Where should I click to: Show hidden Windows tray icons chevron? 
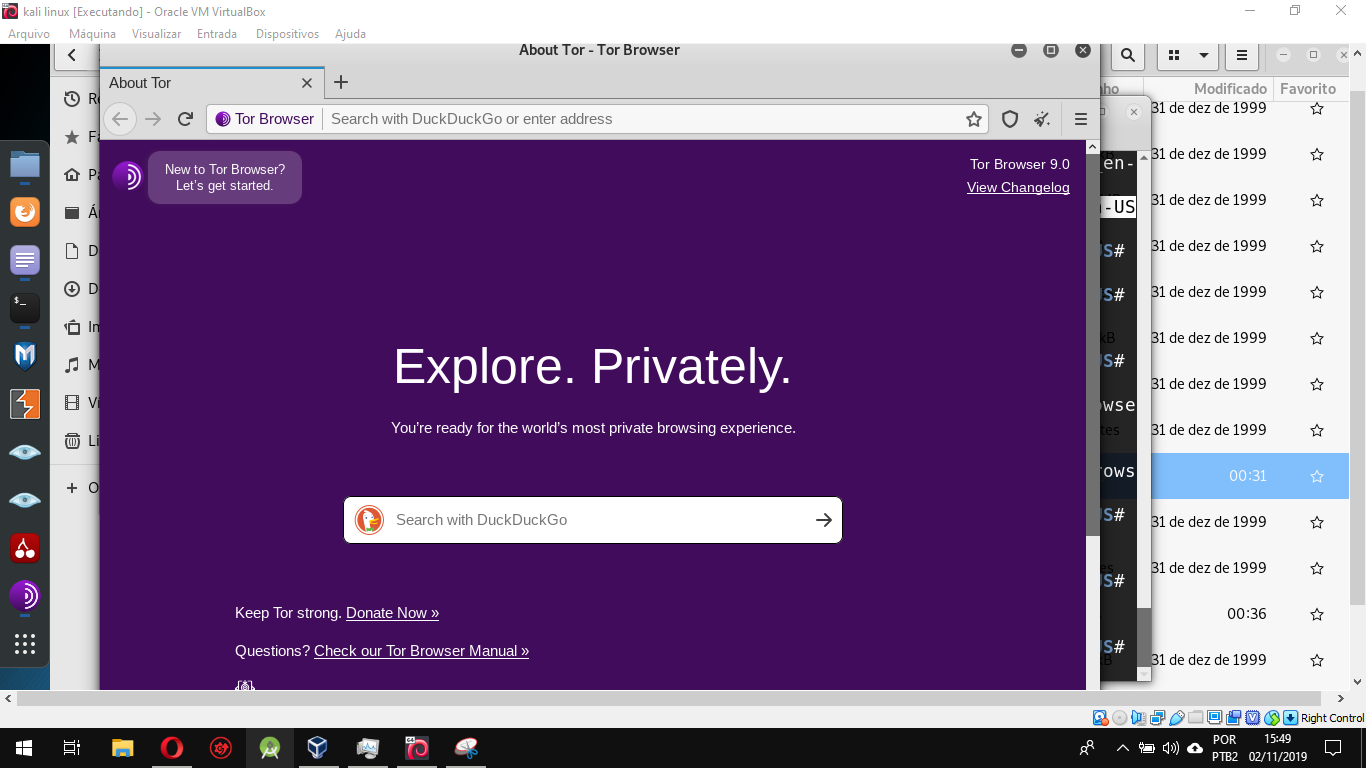click(x=1122, y=748)
